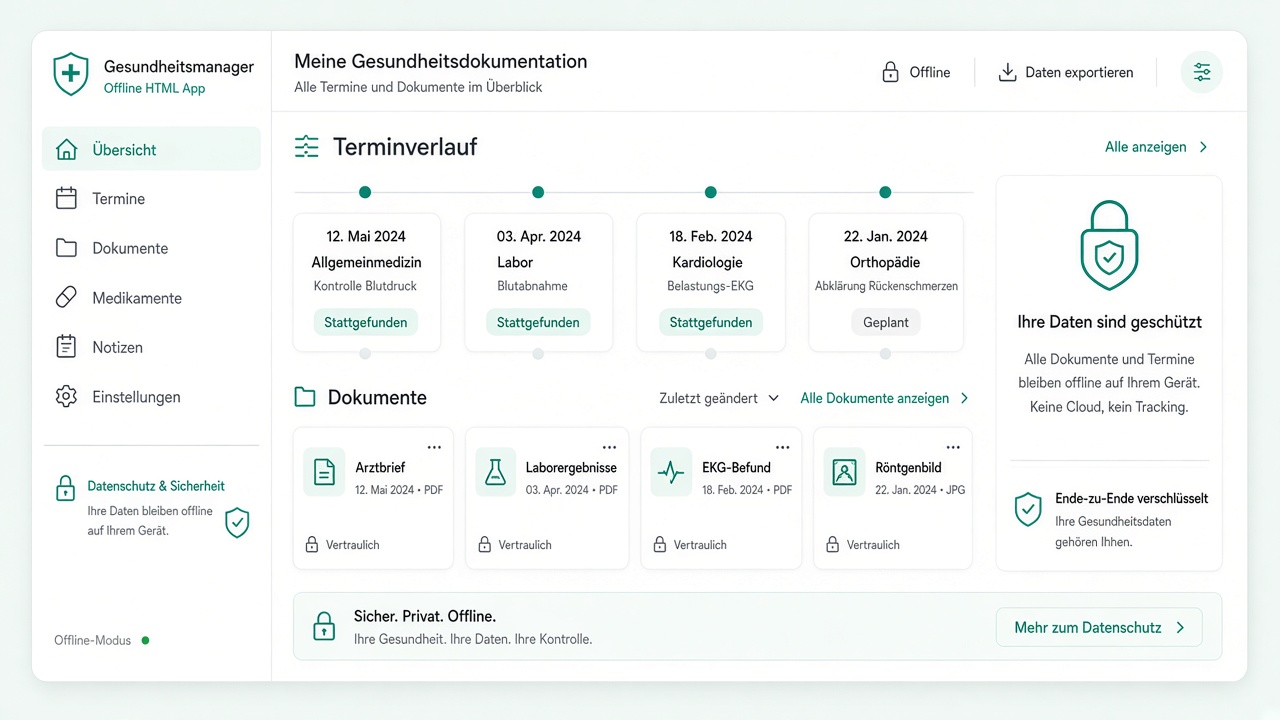The height and width of the screenshot is (720, 1280).
Task: Click Stattgefunden badge on Kardiologie card
Action: click(x=711, y=322)
